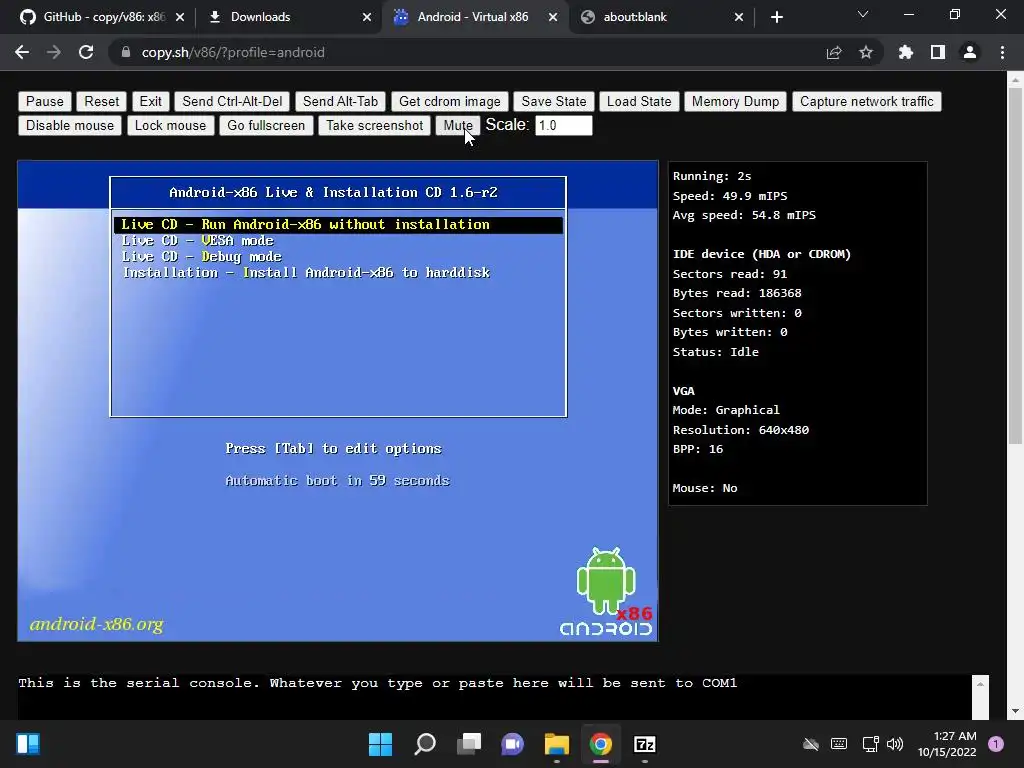The height and width of the screenshot is (768, 1024).
Task: Open the Chrome three-dot menu
Action: [x=1002, y=52]
